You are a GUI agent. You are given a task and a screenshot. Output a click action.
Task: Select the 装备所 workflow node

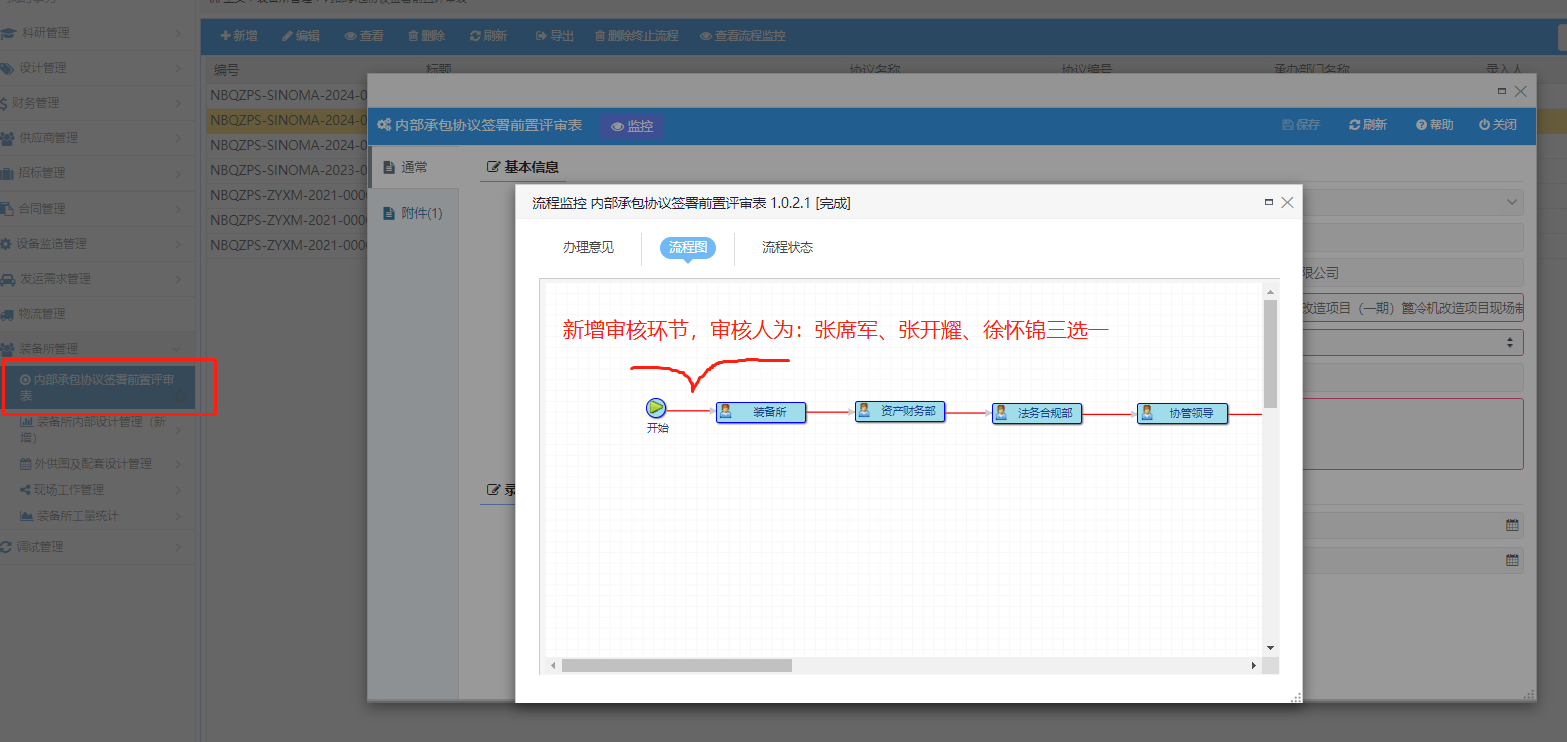(x=761, y=412)
